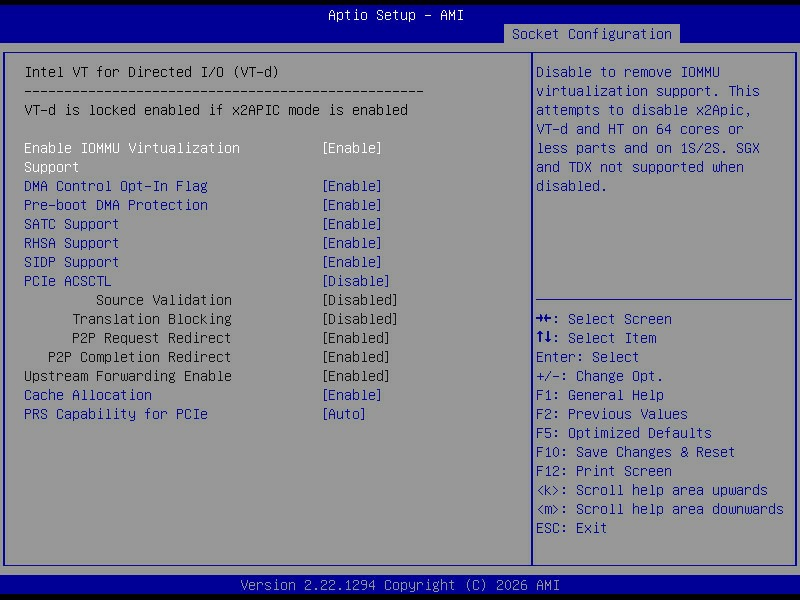Click the F12: Print Screen hint
Viewport: 800px width, 600px height.
point(604,471)
